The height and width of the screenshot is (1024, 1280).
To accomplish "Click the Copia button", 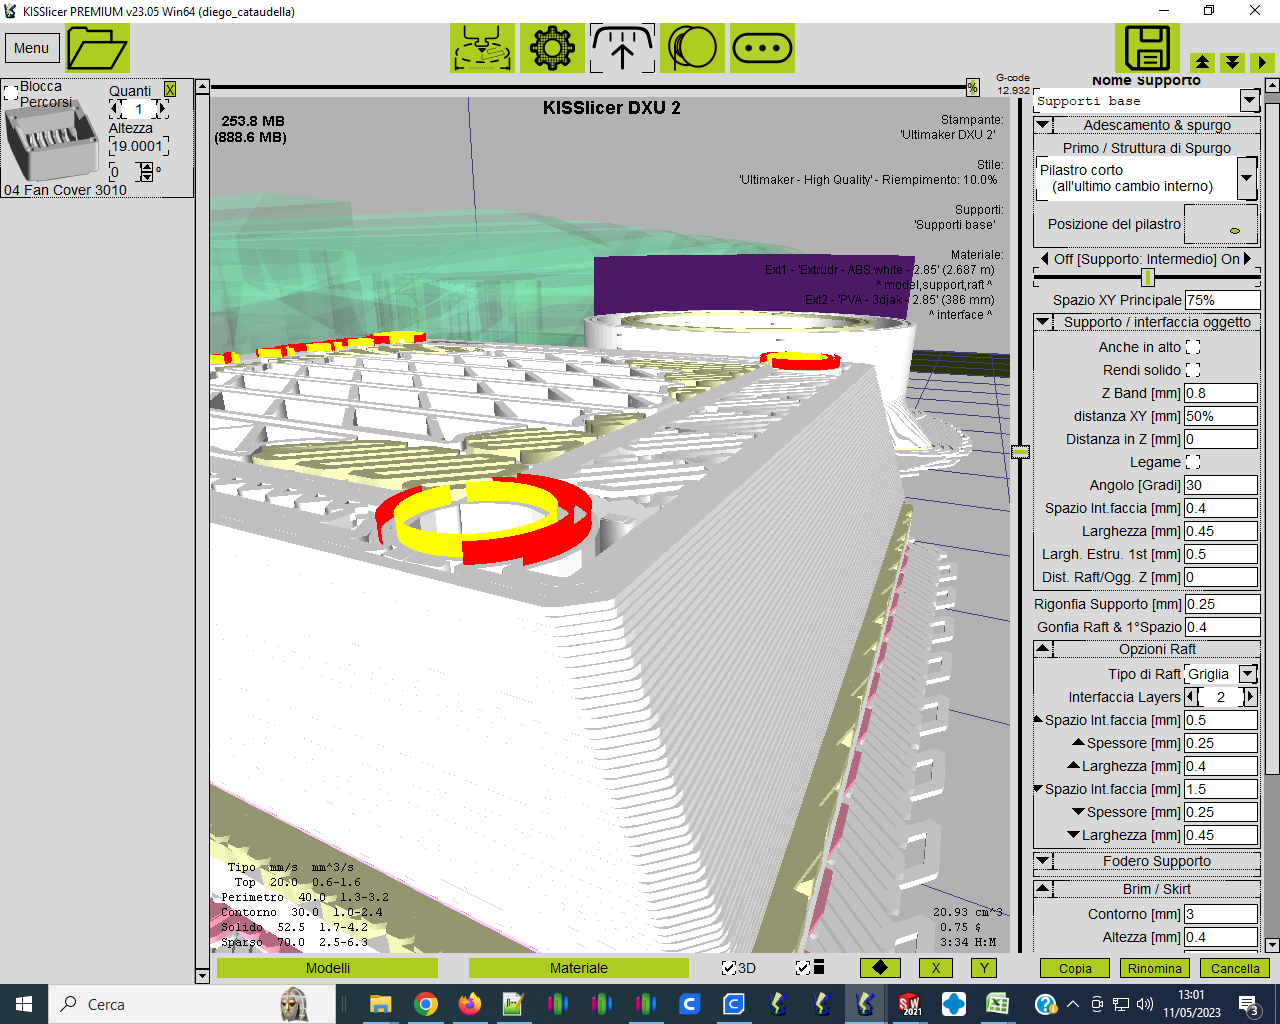I will pos(1075,968).
